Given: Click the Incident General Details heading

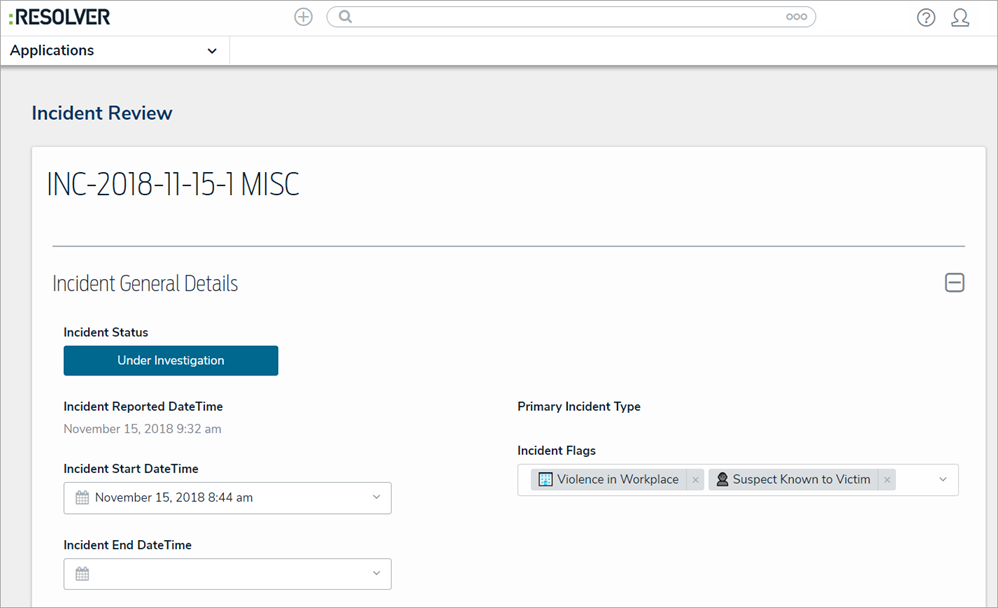Looking at the screenshot, I should click(x=145, y=283).
